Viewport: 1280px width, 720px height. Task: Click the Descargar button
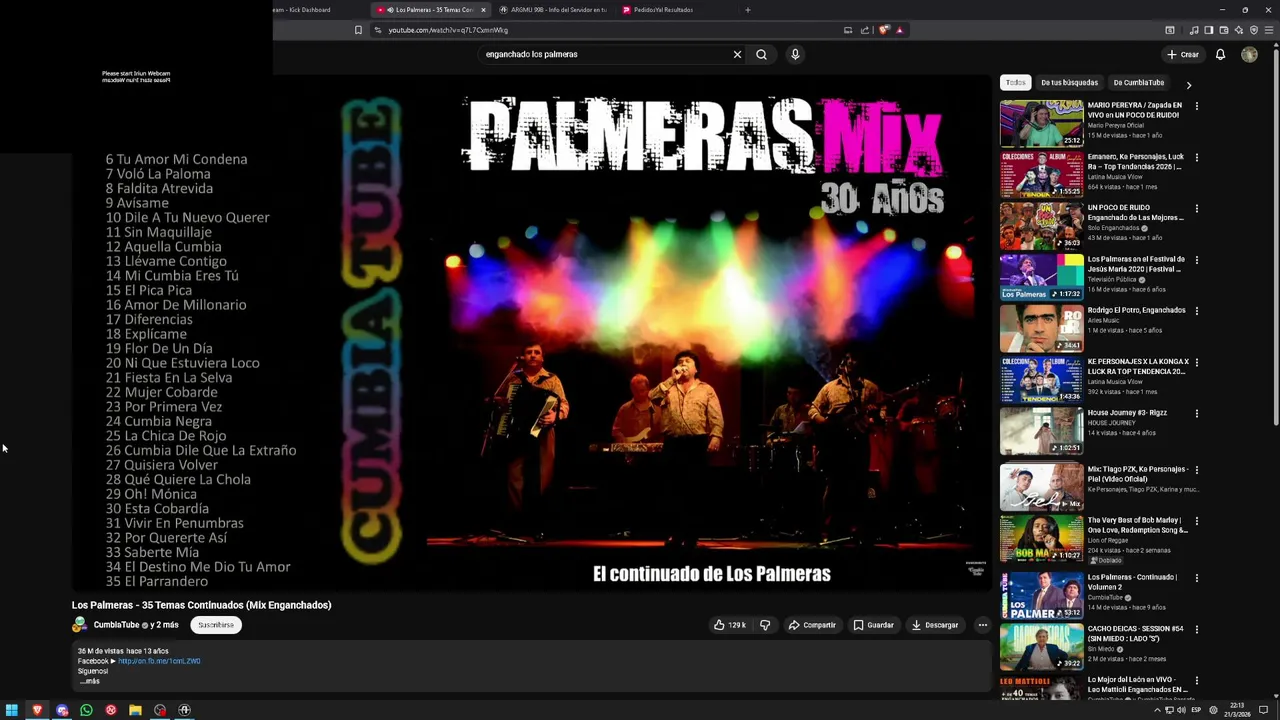coord(935,625)
